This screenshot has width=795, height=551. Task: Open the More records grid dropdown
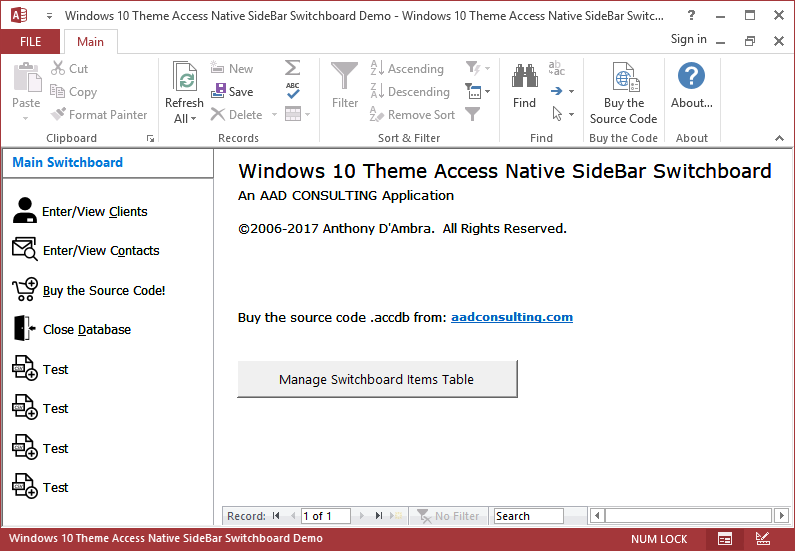[x=298, y=114]
